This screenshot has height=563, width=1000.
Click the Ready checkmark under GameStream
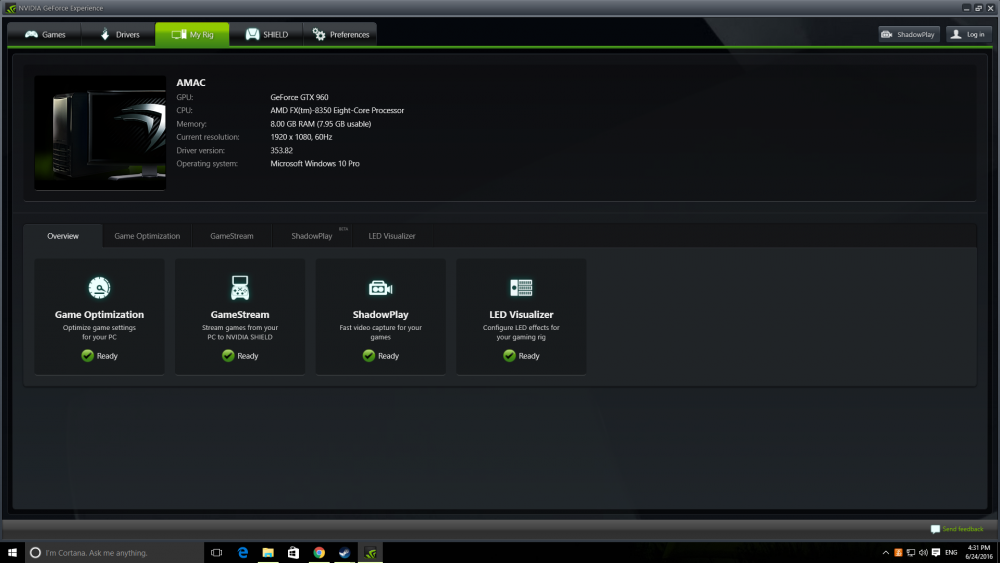[228, 356]
